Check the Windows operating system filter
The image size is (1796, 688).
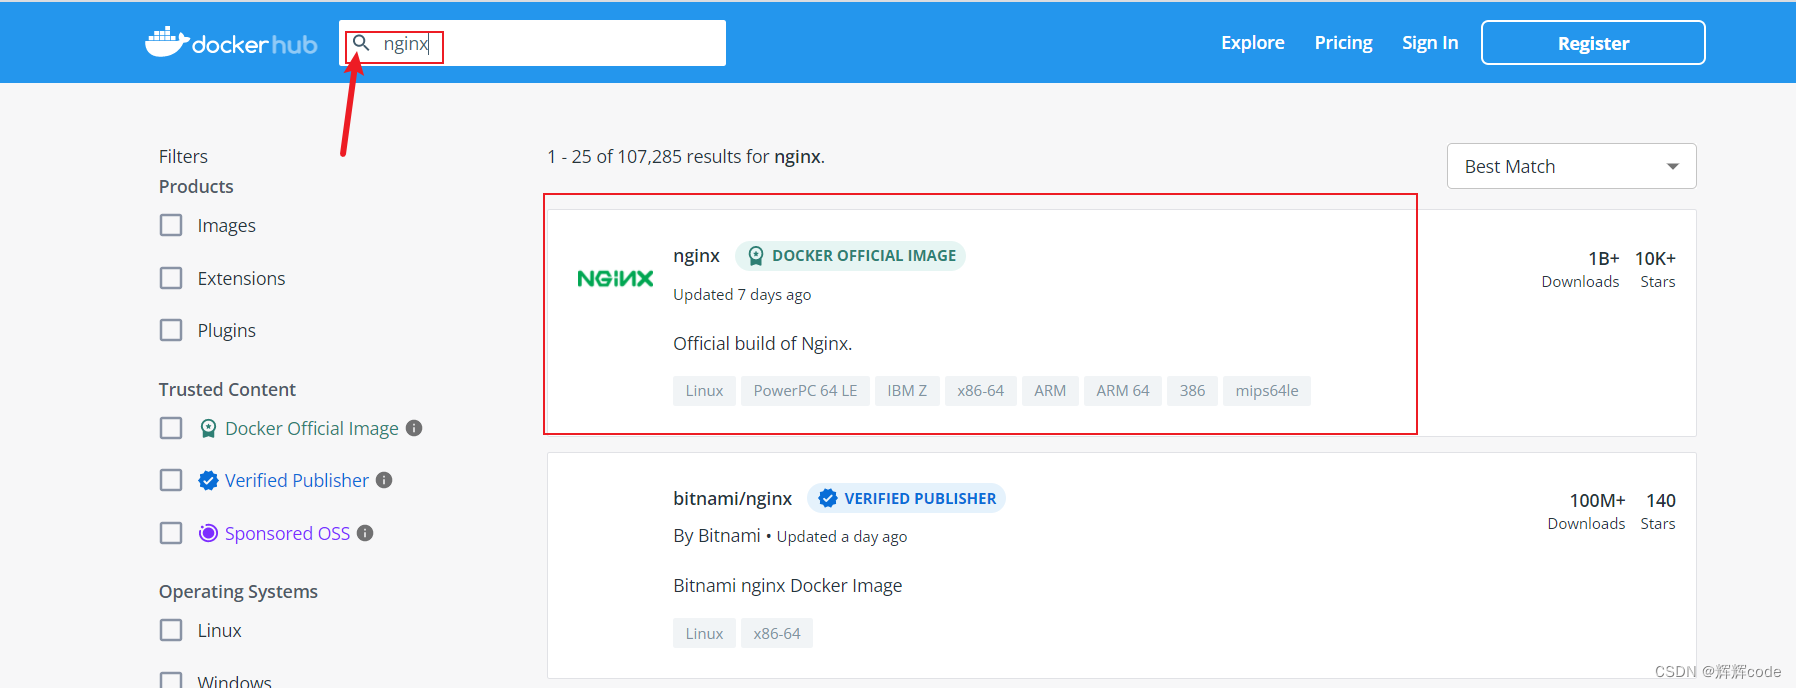171,681
